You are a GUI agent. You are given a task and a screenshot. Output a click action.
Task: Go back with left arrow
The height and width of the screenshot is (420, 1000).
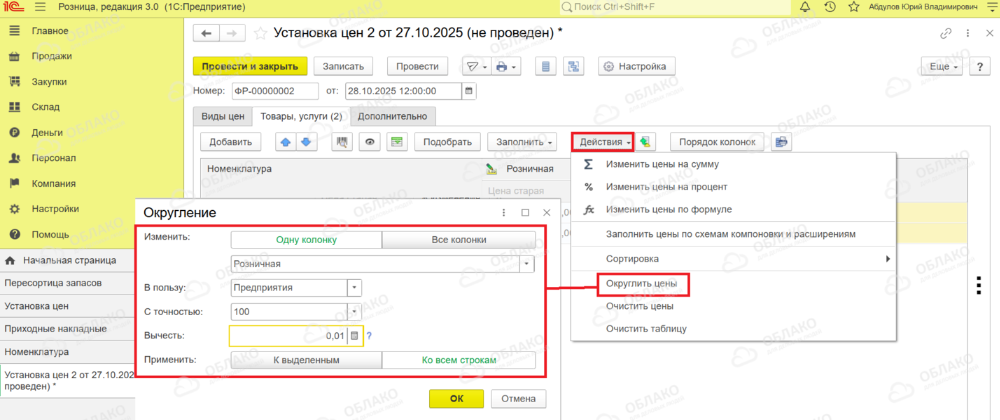pyautogui.click(x=206, y=34)
